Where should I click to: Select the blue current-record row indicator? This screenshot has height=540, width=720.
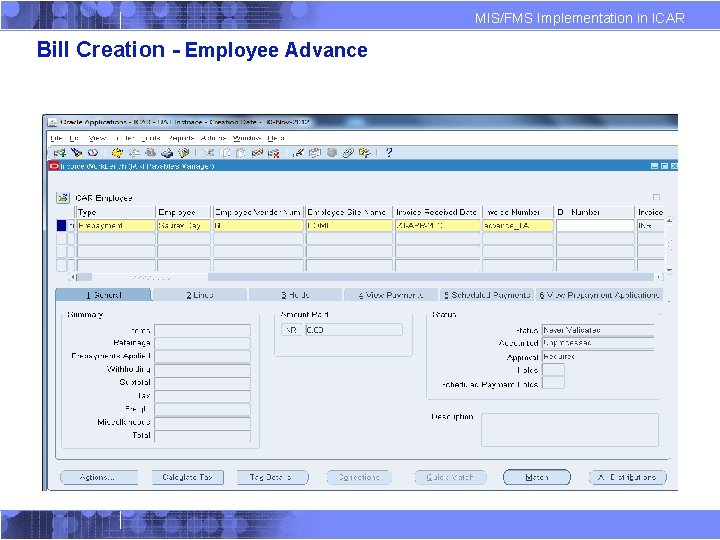(62, 225)
